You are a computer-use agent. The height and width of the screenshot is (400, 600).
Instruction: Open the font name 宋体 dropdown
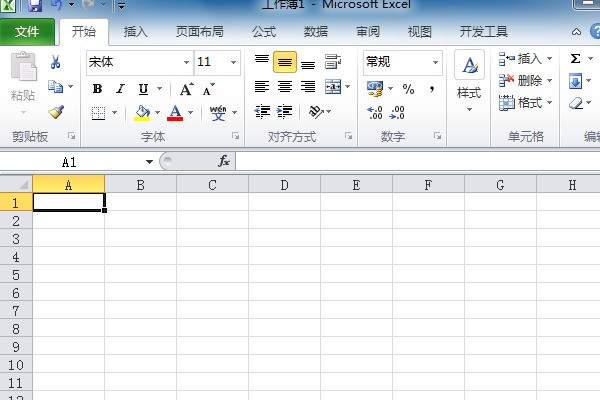pyautogui.click(x=186, y=62)
